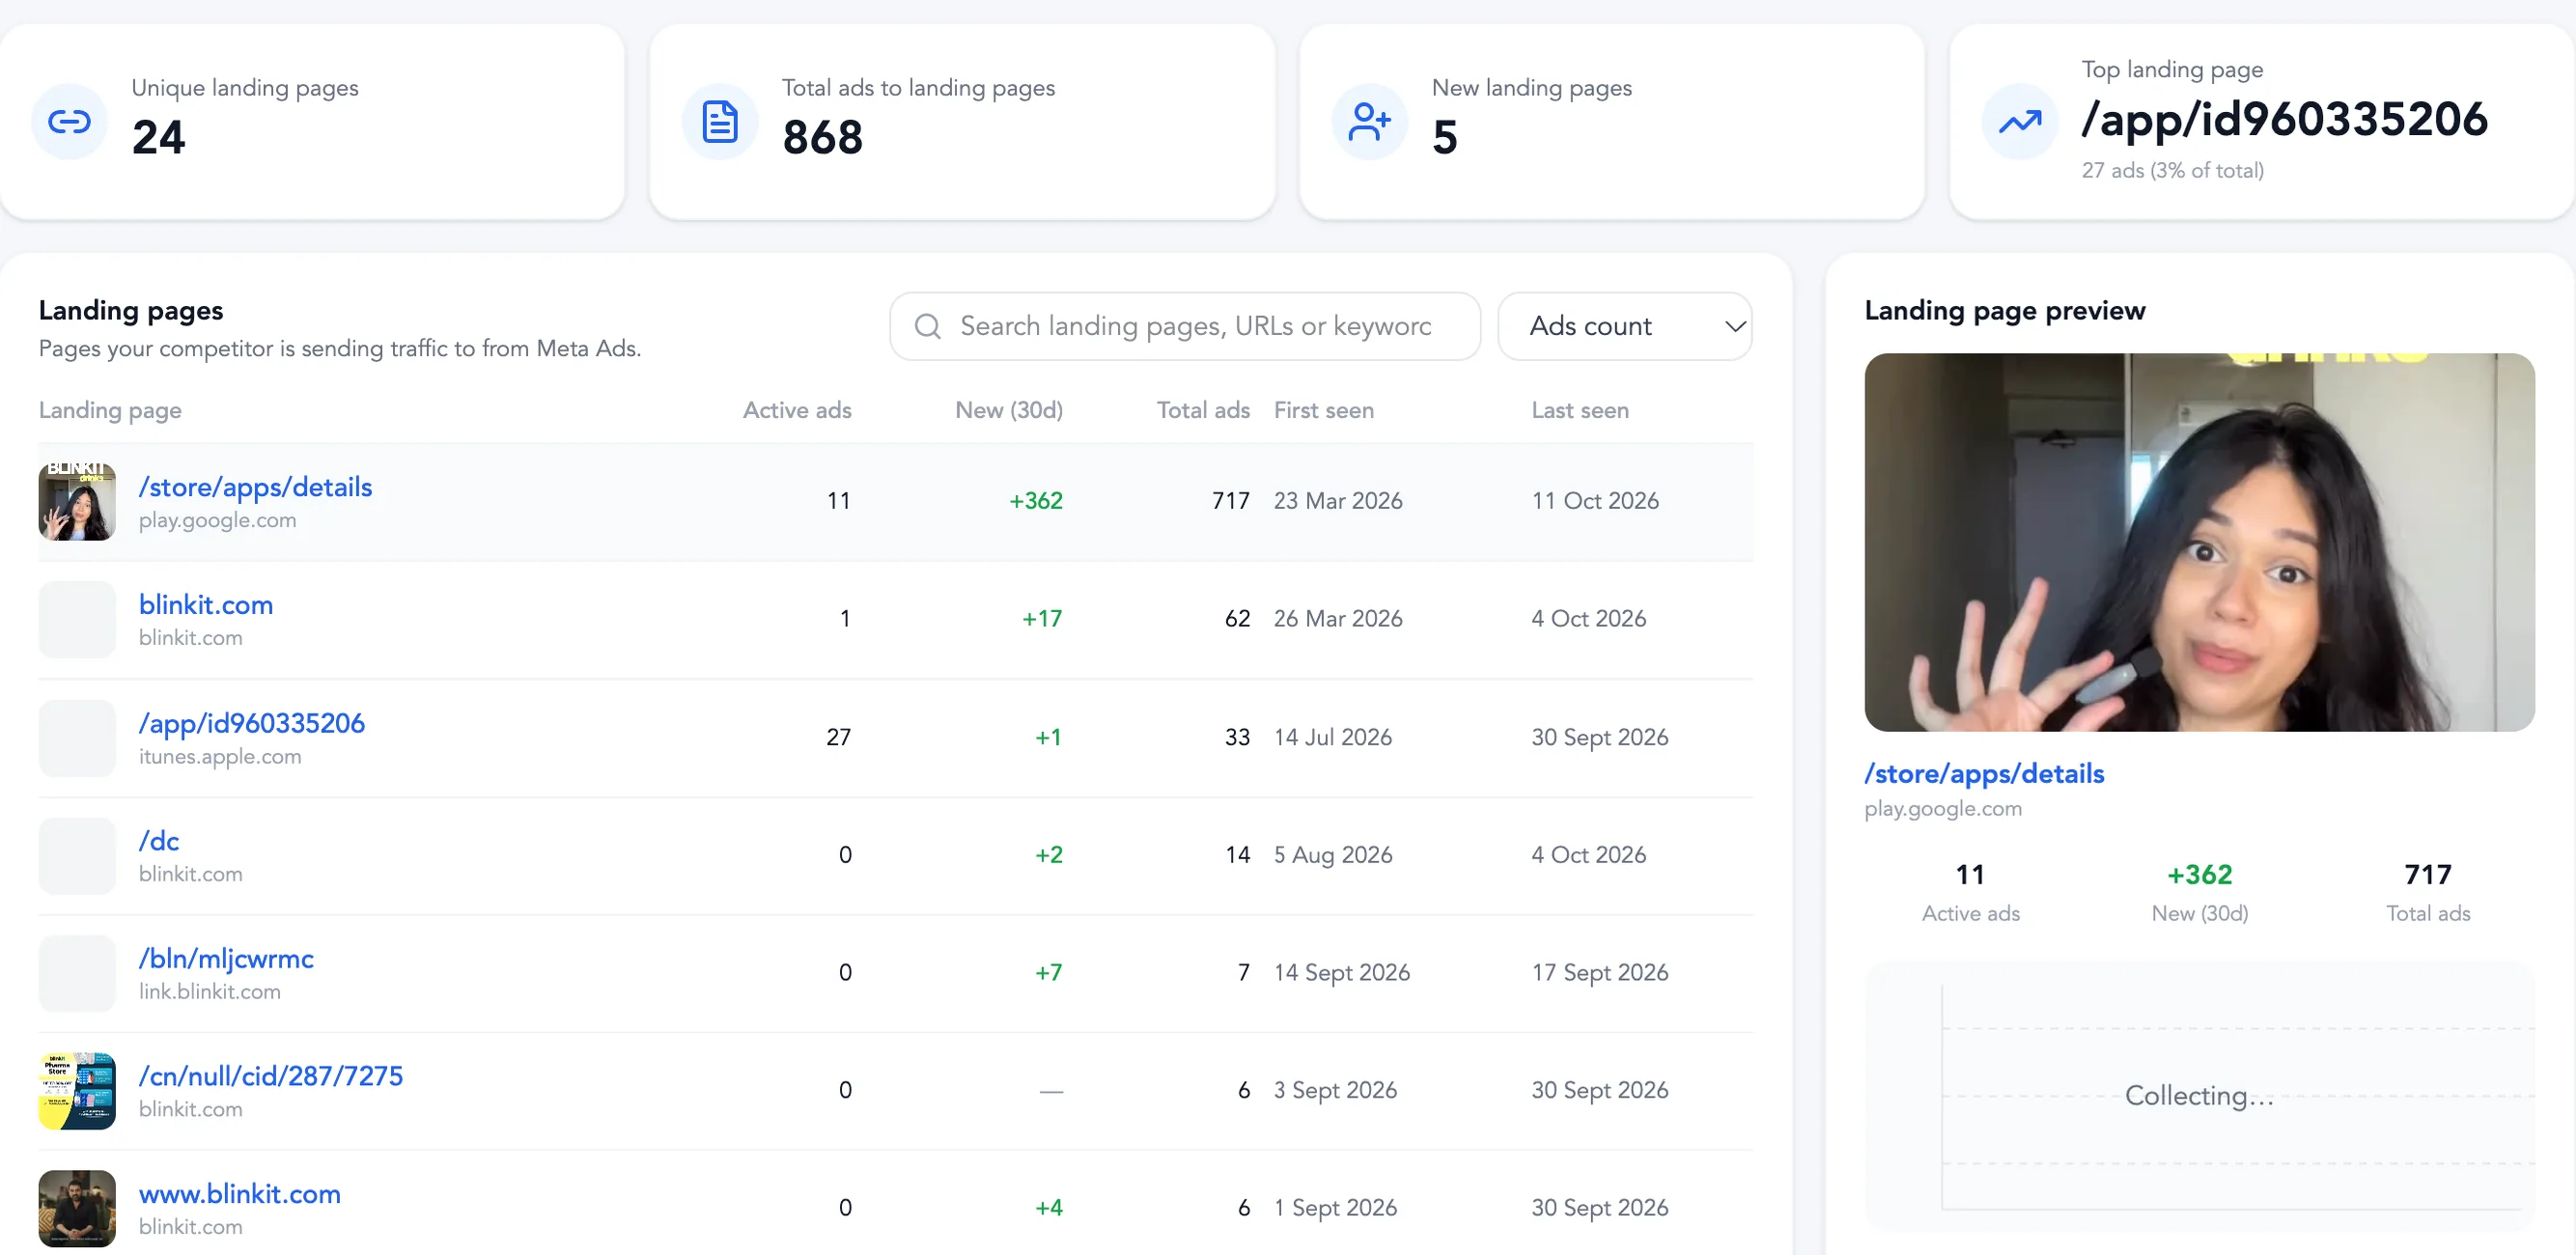This screenshot has width=2576, height=1255.
Task: Click the 868 total ads value
Action: click(822, 138)
